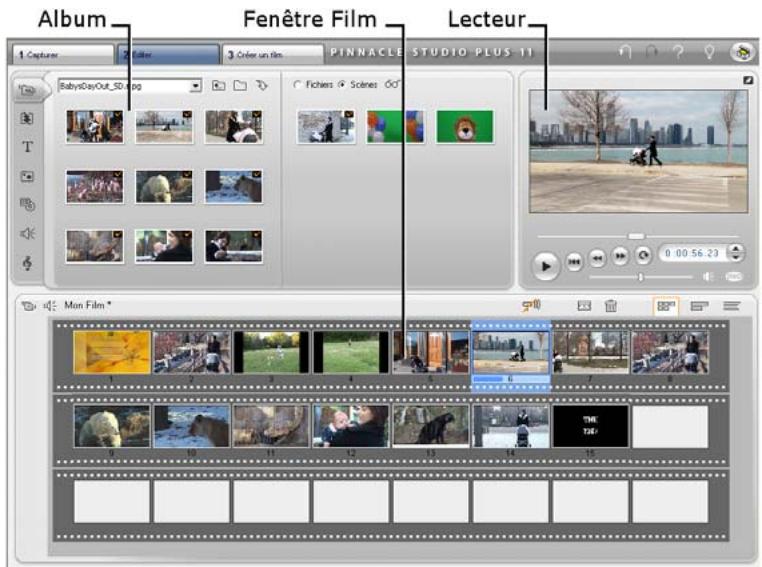Click the timecode stepper arrows

(736, 253)
